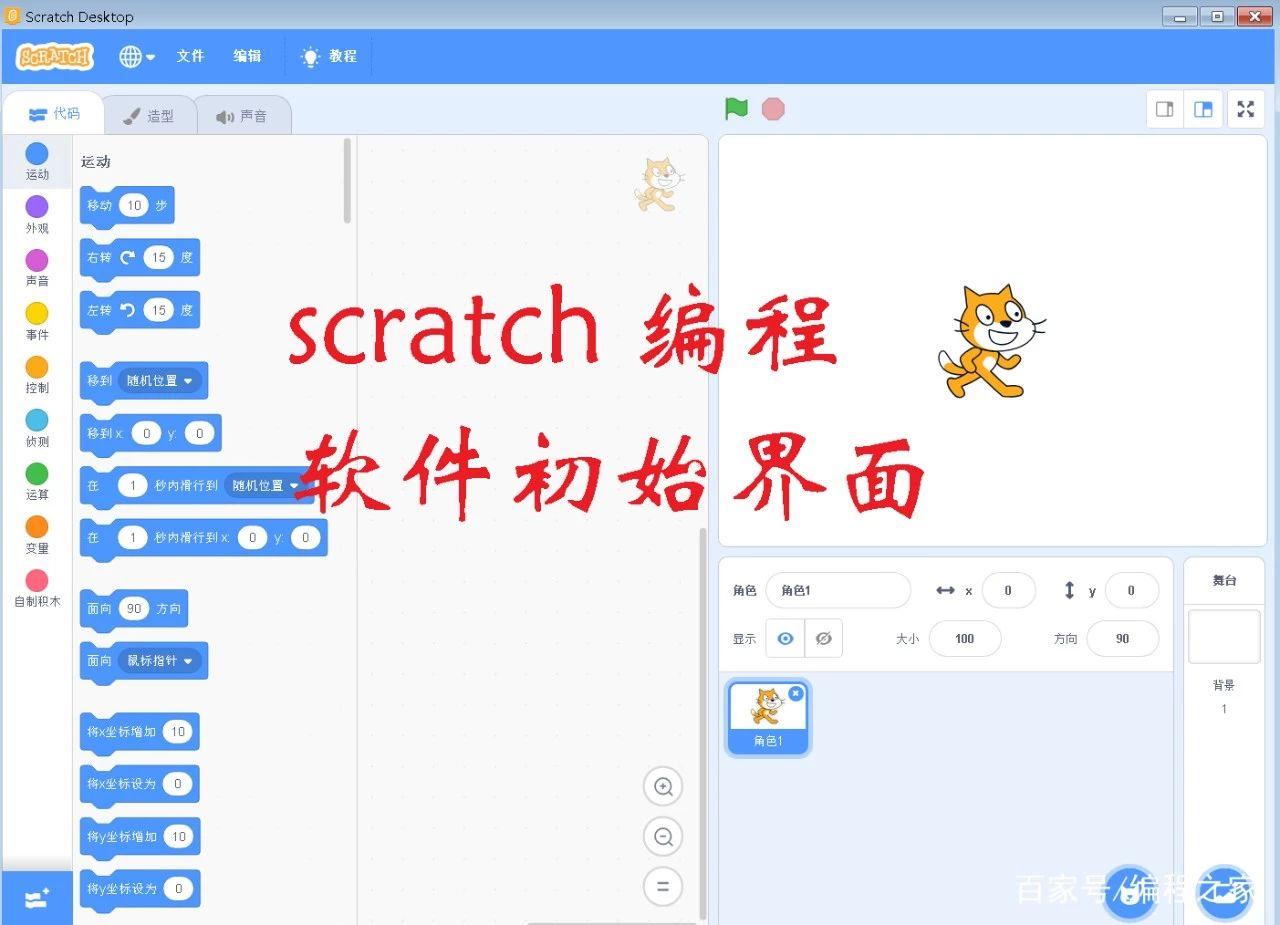1280x925 pixels.
Task: Open the add extension button
Action: click(x=37, y=897)
